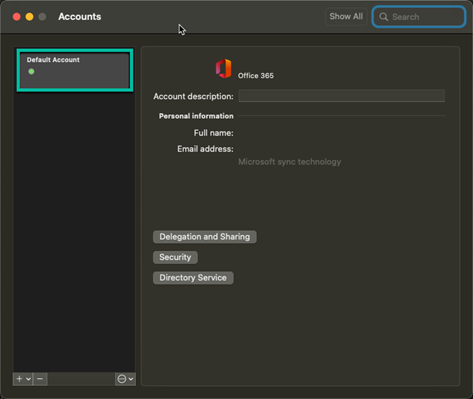The image size is (473, 399).
Task: Click into the Account description field
Action: (342, 96)
